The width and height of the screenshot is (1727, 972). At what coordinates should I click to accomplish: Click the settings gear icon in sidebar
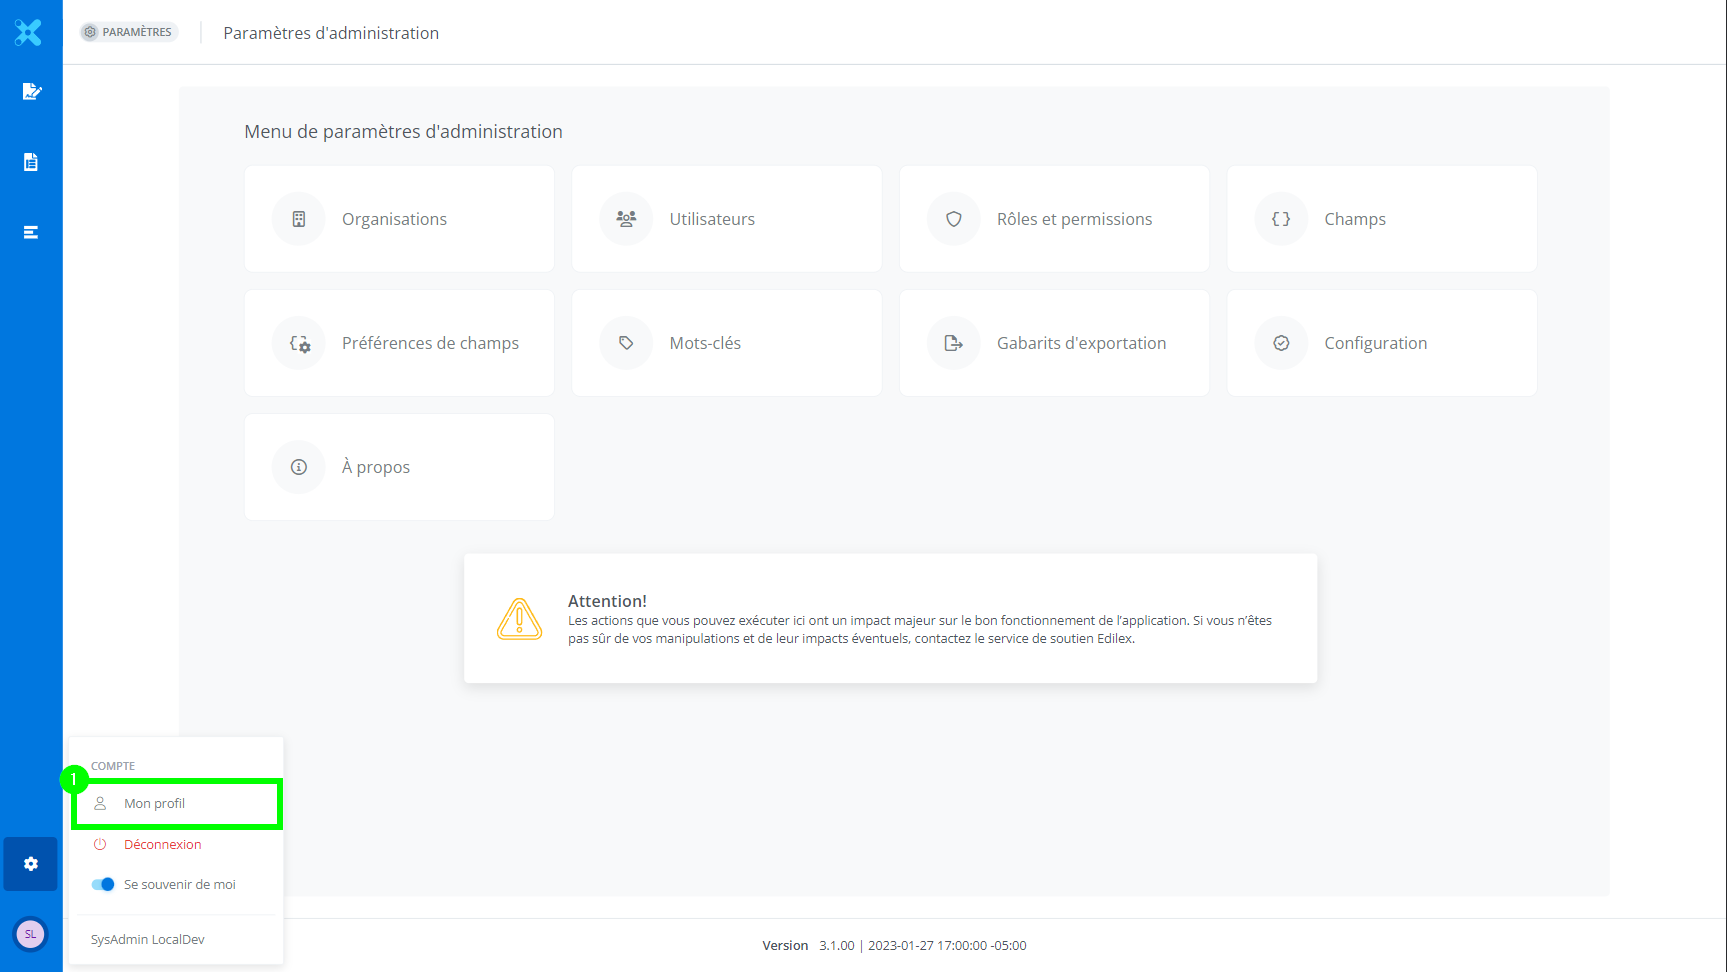pyautogui.click(x=31, y=864)
